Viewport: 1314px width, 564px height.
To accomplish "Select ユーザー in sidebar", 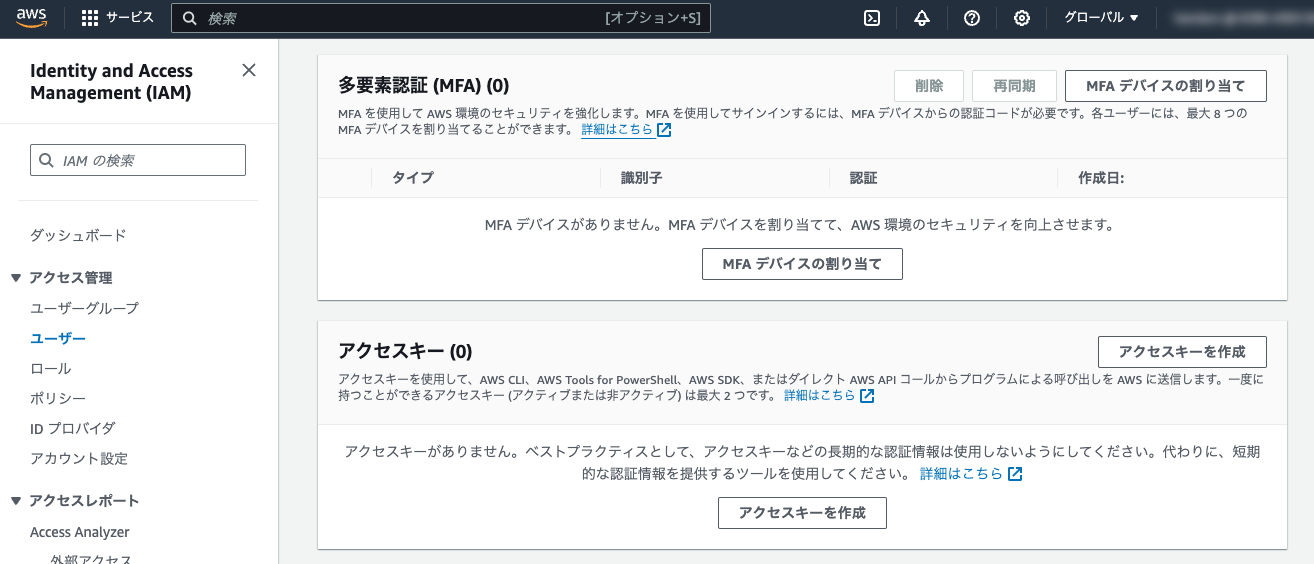I will (x=58, y=339).
